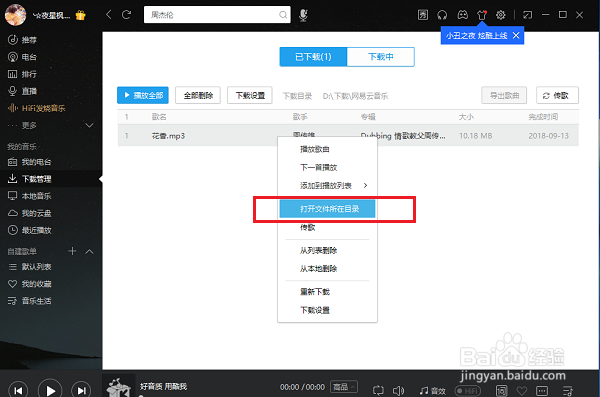
Task: Click album cover thumbnail in player bar
Action: click(119, 386)
